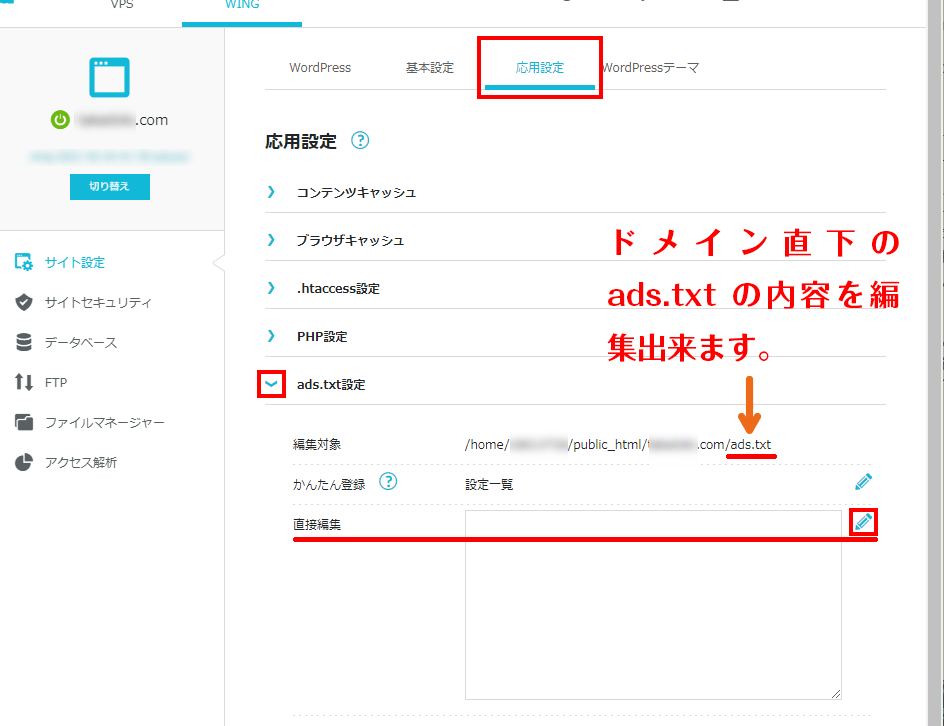Click the 編集対象 label

(317, 444)
